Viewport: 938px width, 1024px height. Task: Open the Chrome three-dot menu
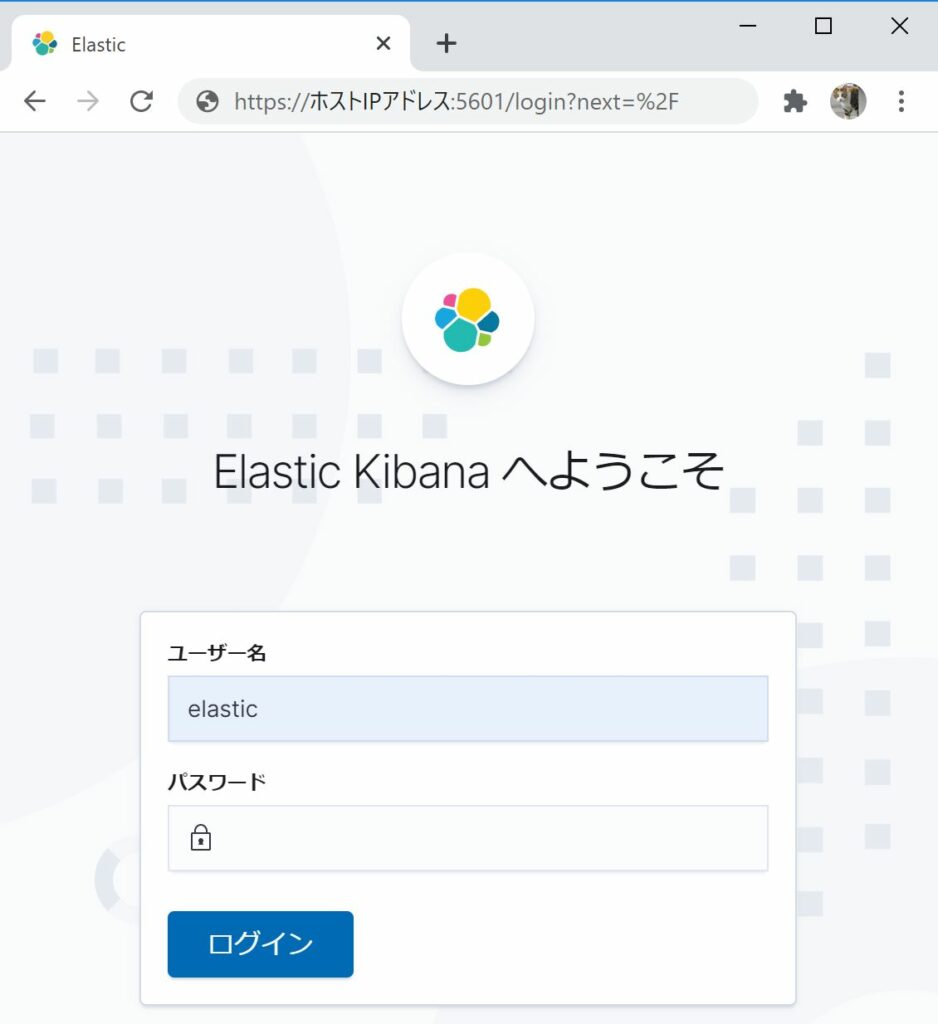902,100
